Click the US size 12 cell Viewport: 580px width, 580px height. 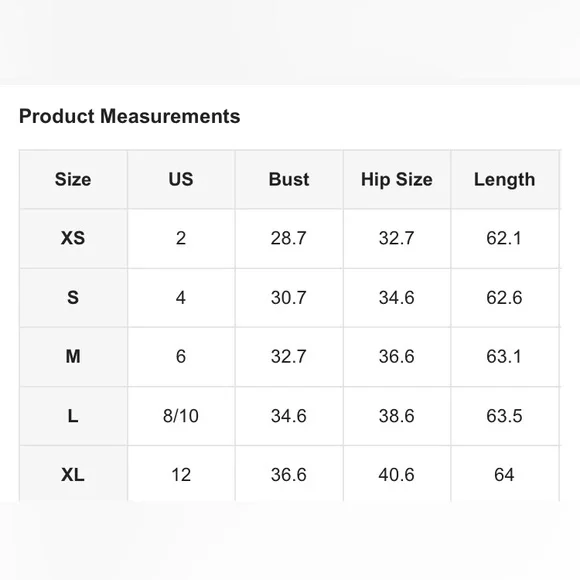[181, 475]
